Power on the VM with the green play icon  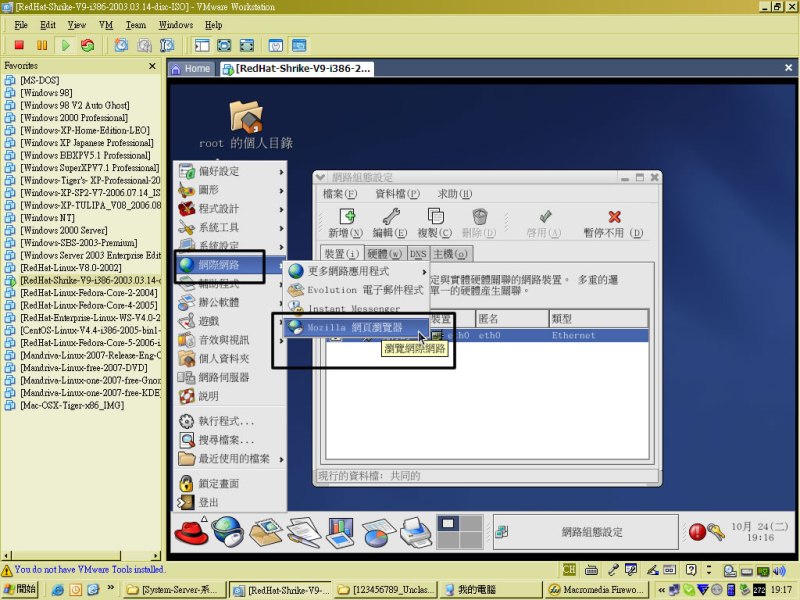(x=65, y=45)
